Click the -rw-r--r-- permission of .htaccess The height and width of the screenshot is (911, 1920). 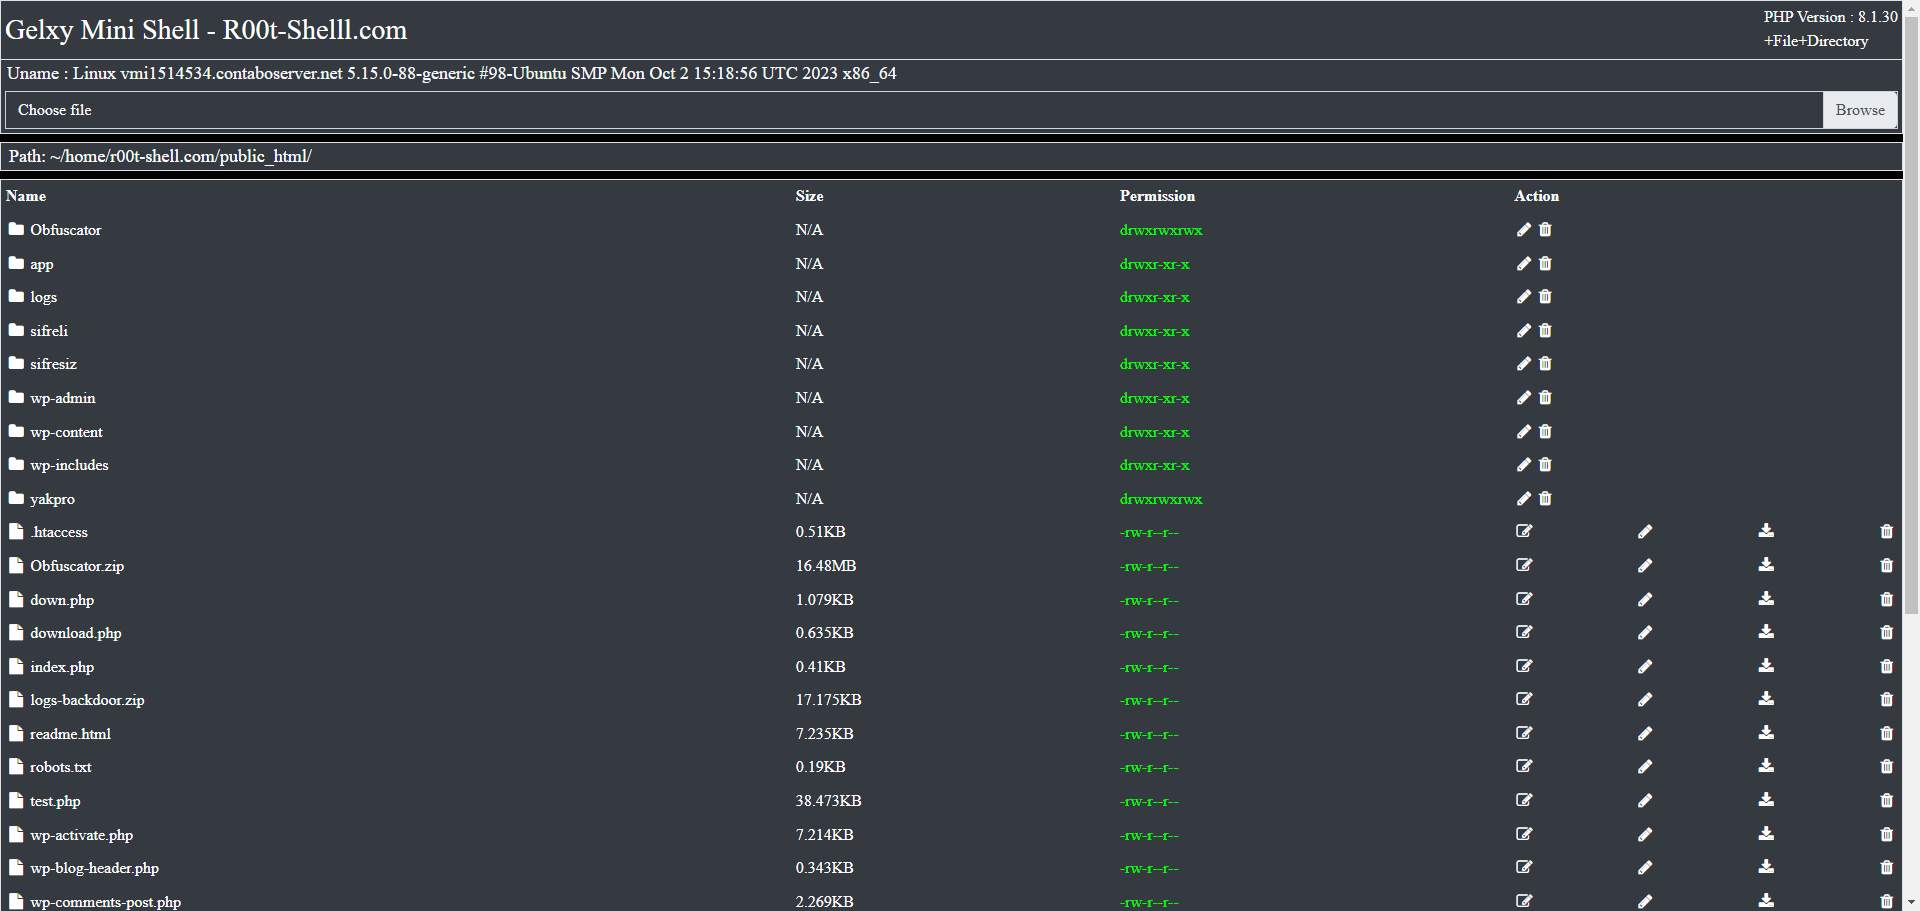point(1149,533)
